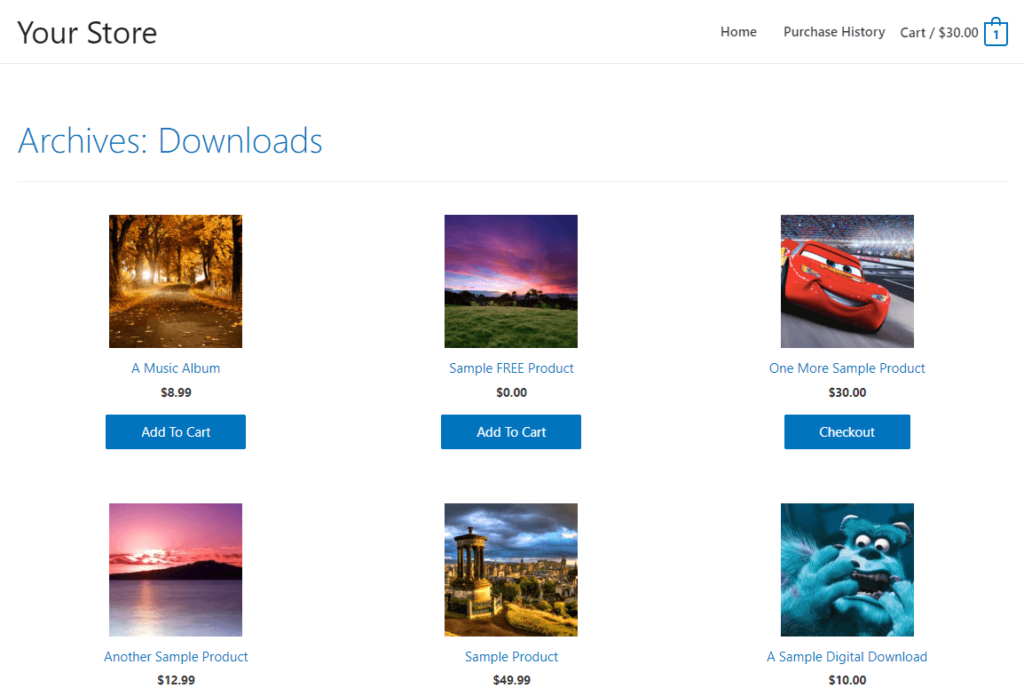1024x688 pixels.
Task: Open One More Sample Product link
Action: tap(847, 368)
